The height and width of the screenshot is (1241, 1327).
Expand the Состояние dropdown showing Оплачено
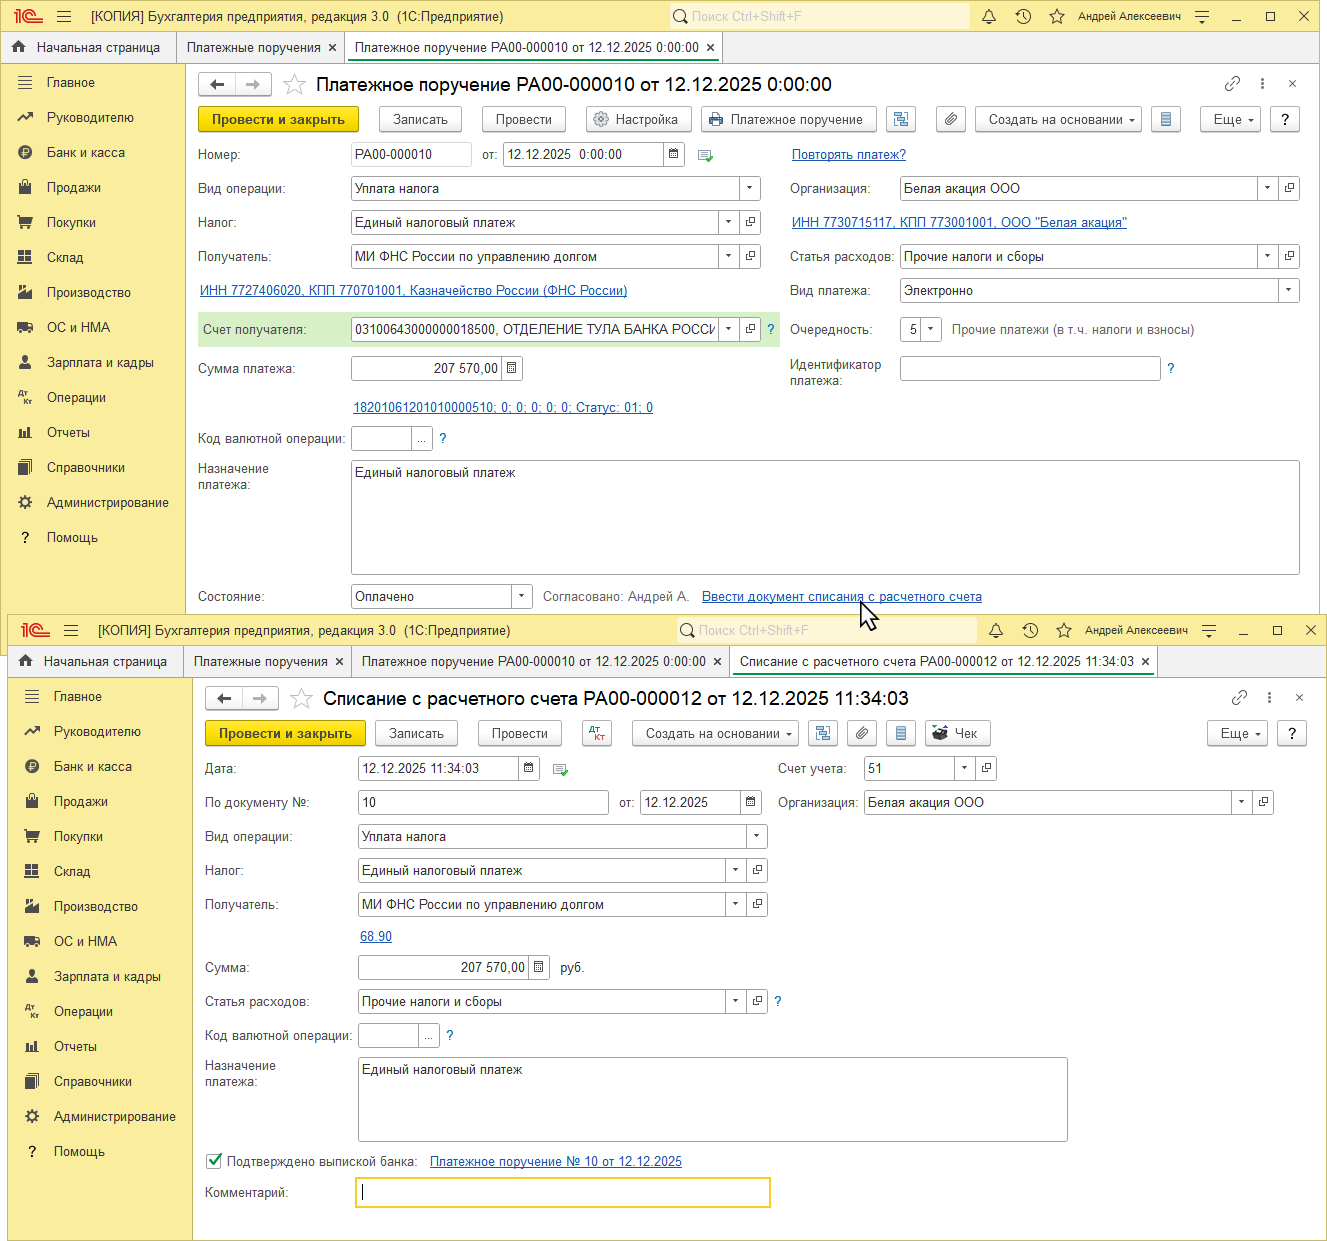521,596
